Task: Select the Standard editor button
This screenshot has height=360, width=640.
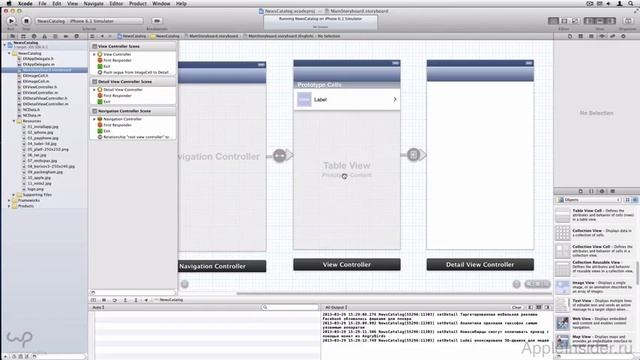Action: (553, 21)
